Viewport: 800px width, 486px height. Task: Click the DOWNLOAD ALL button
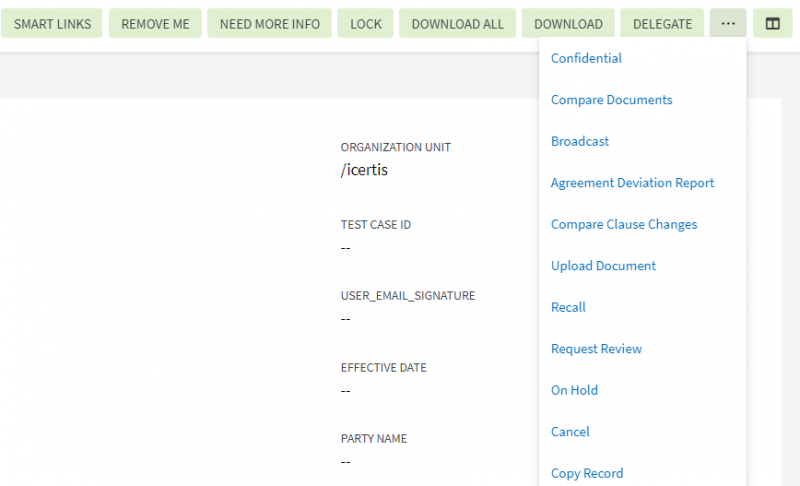[x=458, y=24]
